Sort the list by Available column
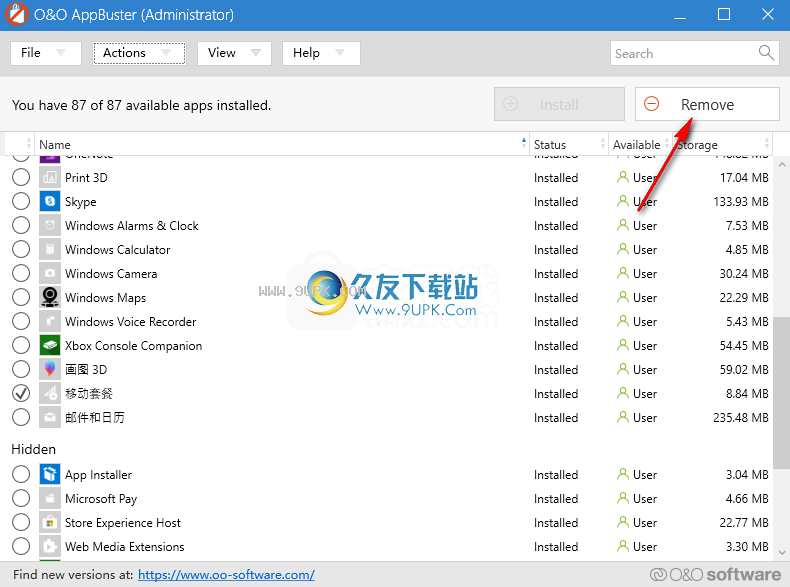This screenshot has width=790, height=587. [640, 145]
